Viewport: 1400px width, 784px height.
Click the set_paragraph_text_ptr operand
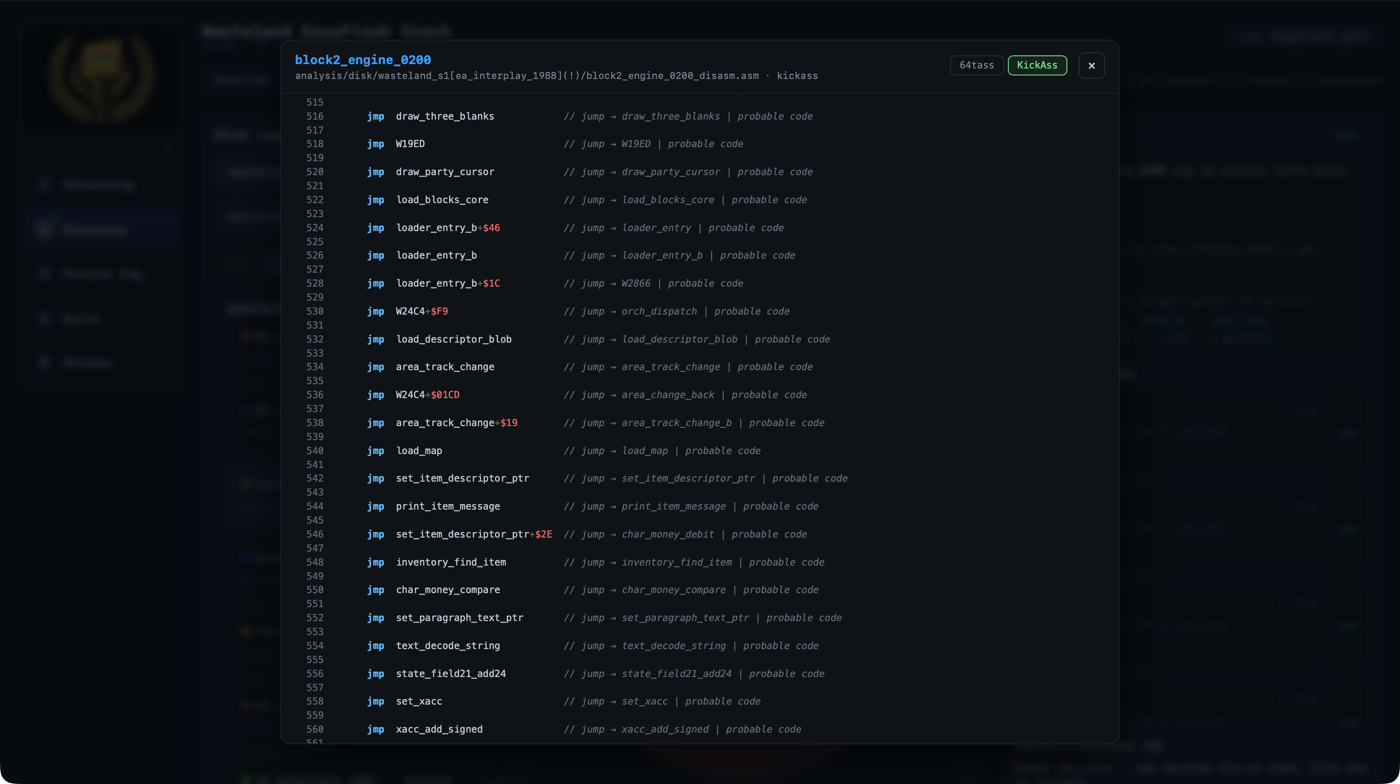point(460,618)
